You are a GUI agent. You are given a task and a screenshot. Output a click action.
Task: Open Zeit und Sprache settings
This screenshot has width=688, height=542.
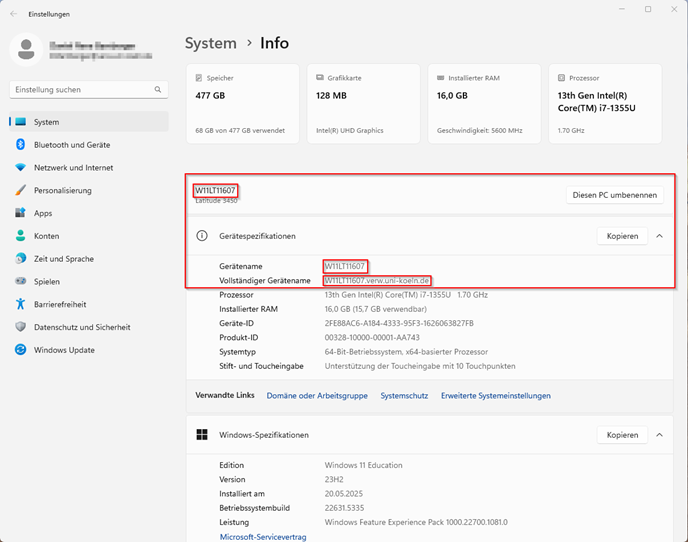click(x=89, y=259)
